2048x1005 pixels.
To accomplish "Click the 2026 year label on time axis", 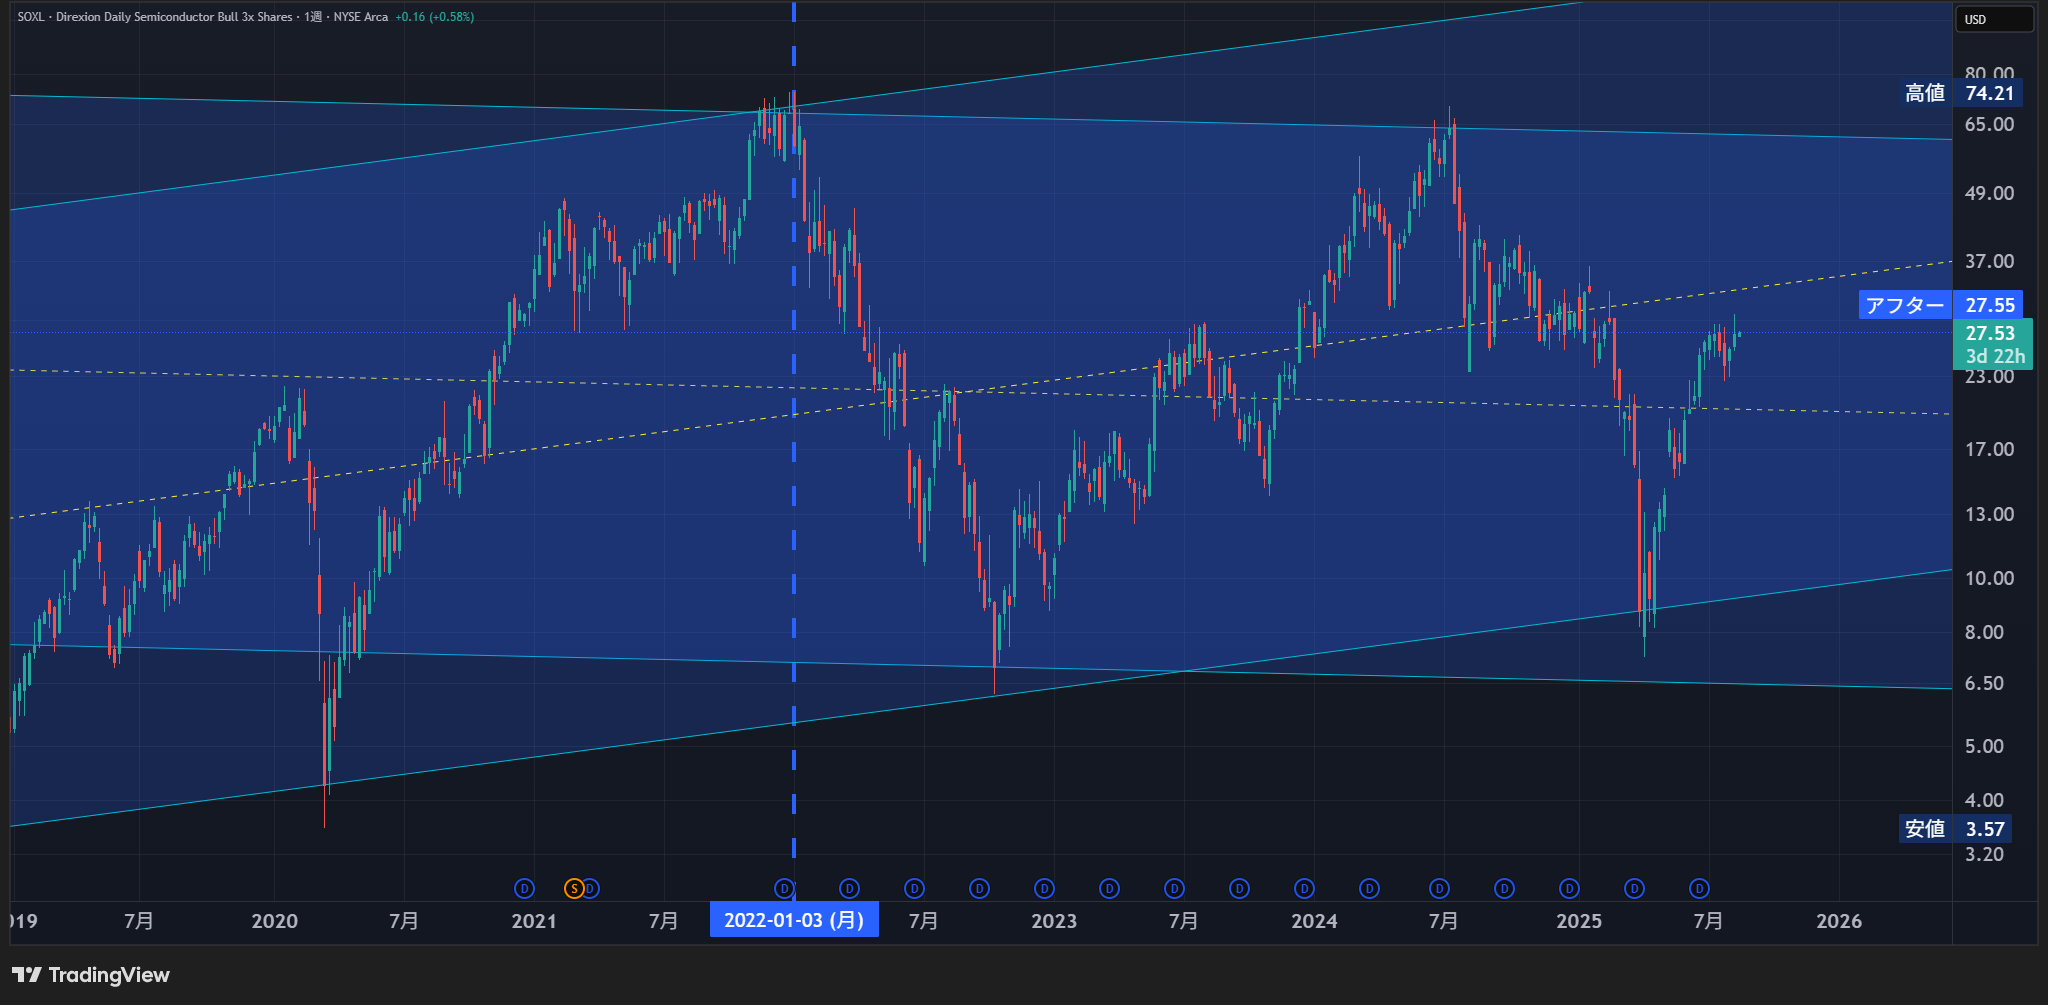I will pyautogui.click(x=1839, y=921).
